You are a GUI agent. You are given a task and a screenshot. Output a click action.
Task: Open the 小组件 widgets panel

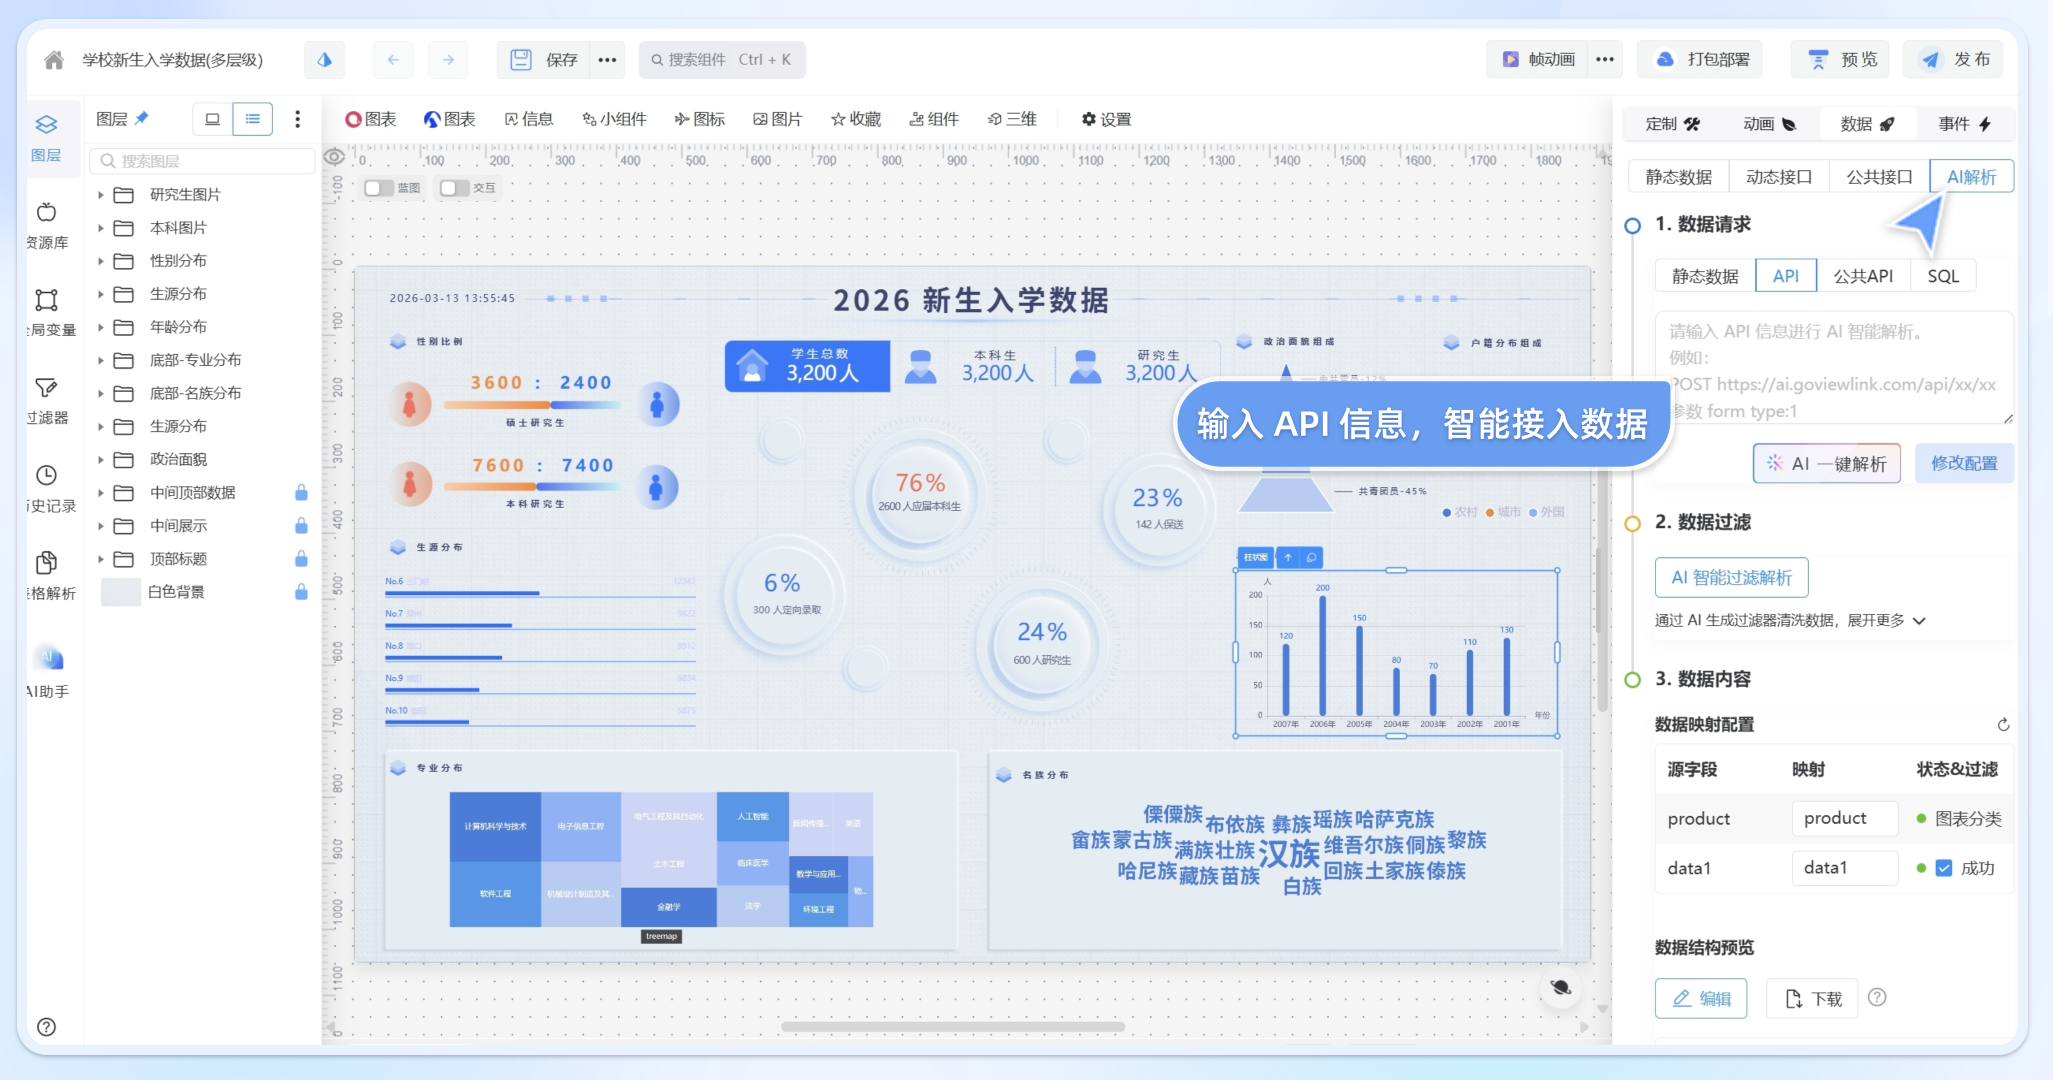(x=615, y=119)
